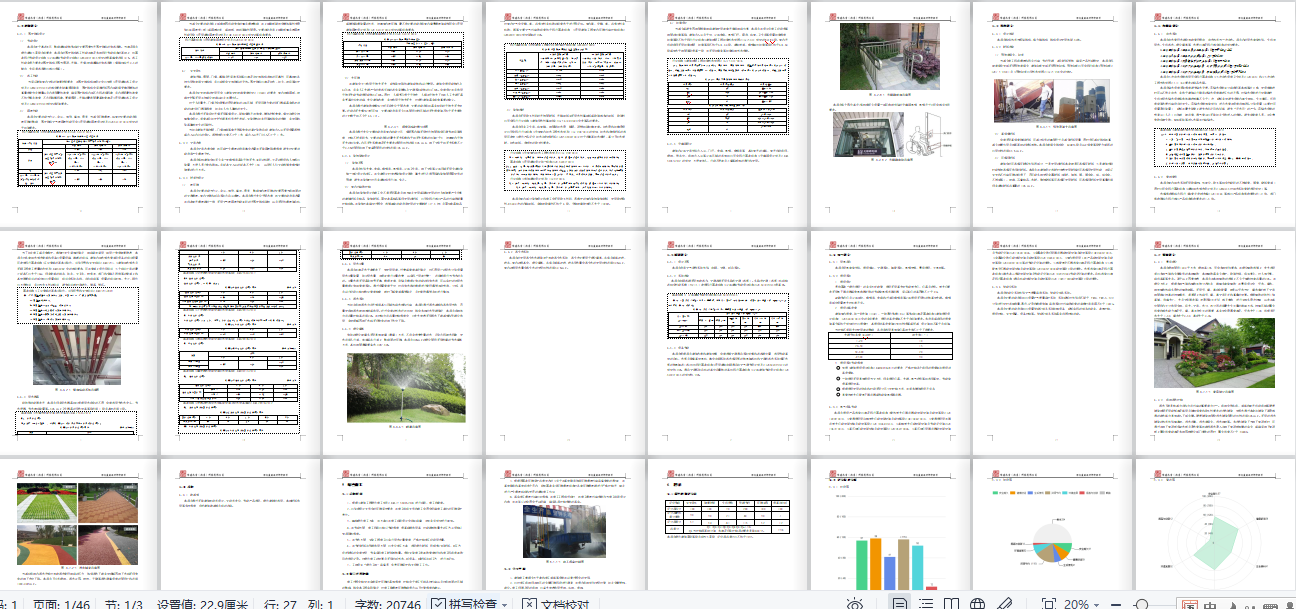This screenshot has height=609, width=1296.
Task: Click the 设置值: 22.9厘米 status entry
Action: click(x=203, y=604)
